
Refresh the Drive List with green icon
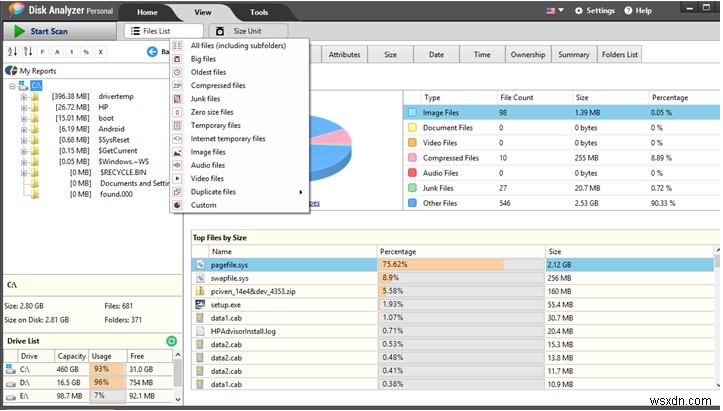pos(172,341)
